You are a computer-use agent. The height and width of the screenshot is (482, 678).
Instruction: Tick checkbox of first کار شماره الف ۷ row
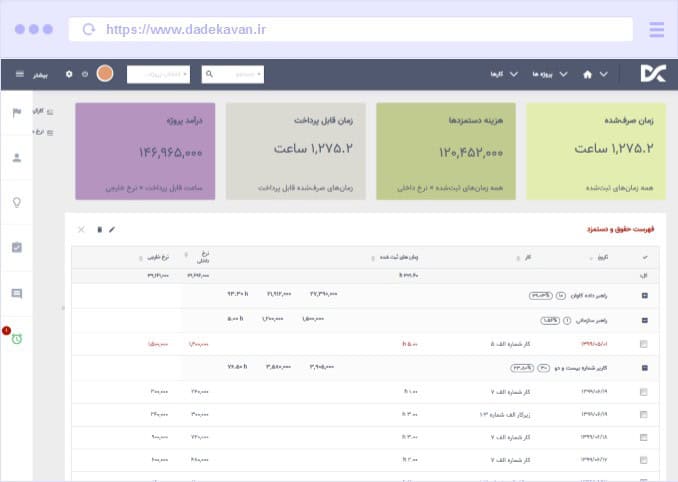[644, 392]
